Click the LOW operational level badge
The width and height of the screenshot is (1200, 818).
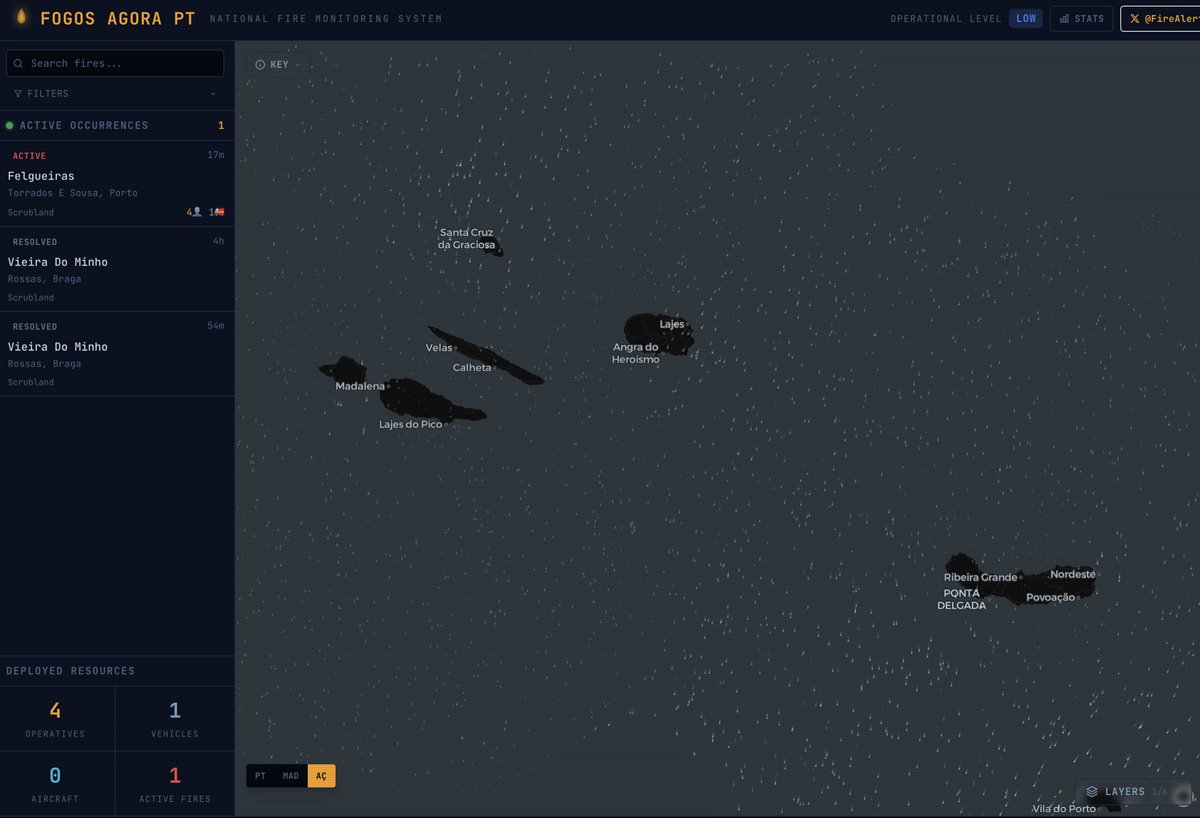click(x=1026, y=18)
